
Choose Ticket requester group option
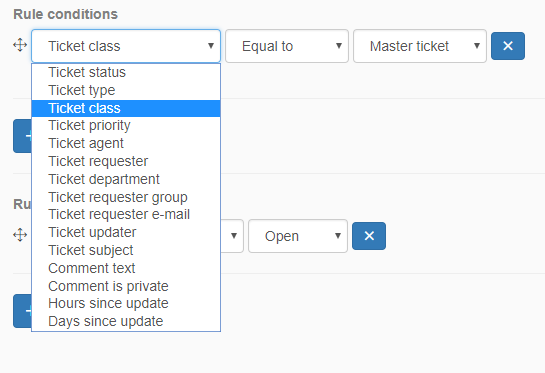tap(126, 197)
